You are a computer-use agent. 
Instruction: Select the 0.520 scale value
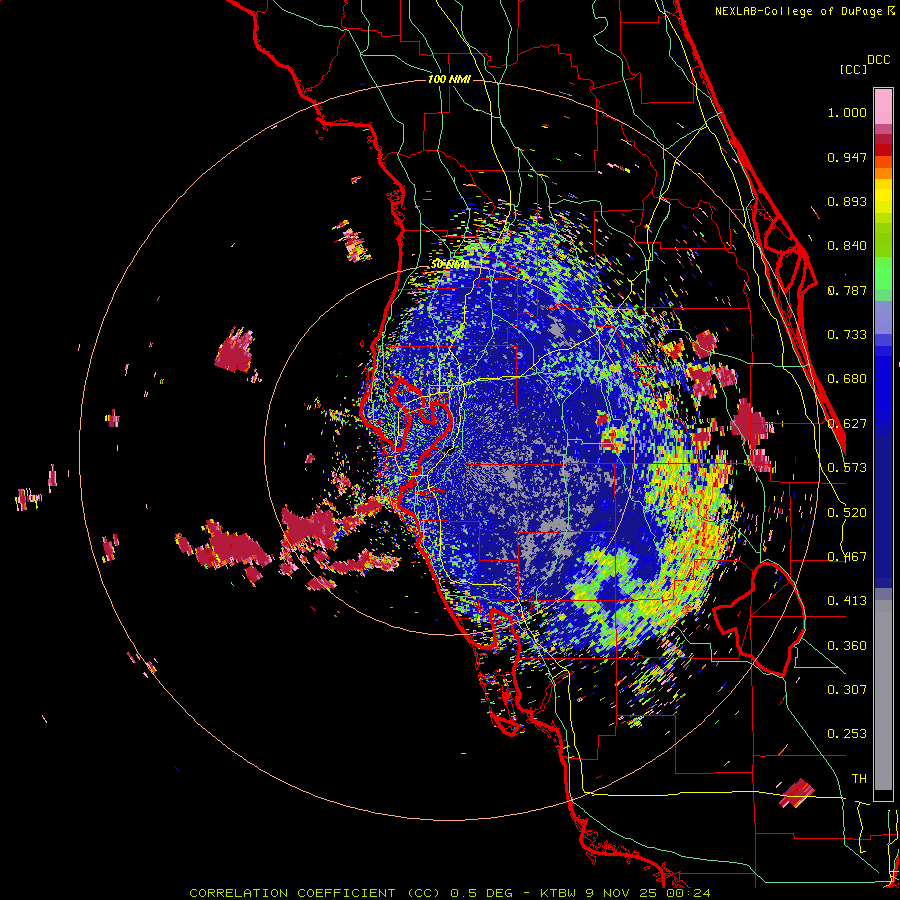click(847, 513)
